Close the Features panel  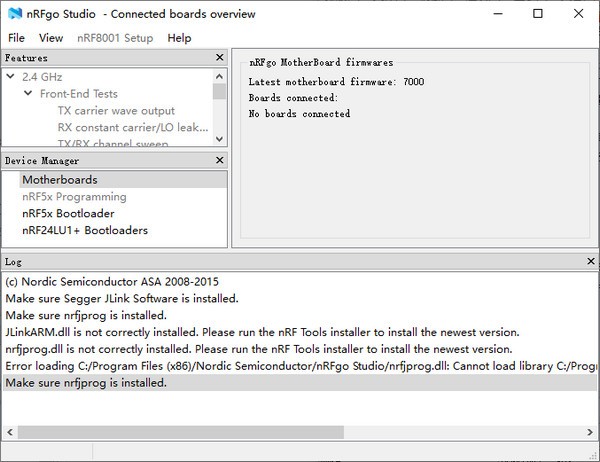tap(220, 59)
